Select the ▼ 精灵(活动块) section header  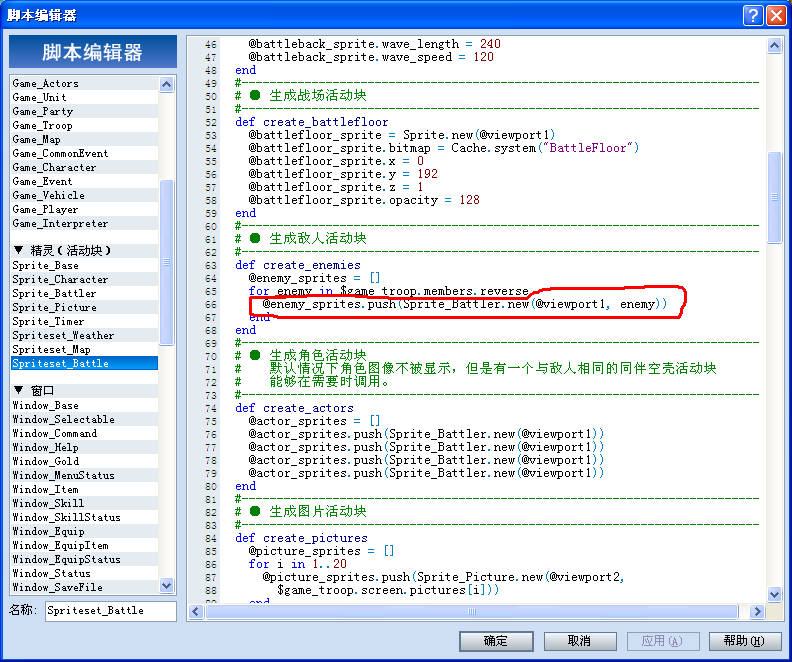84,250
